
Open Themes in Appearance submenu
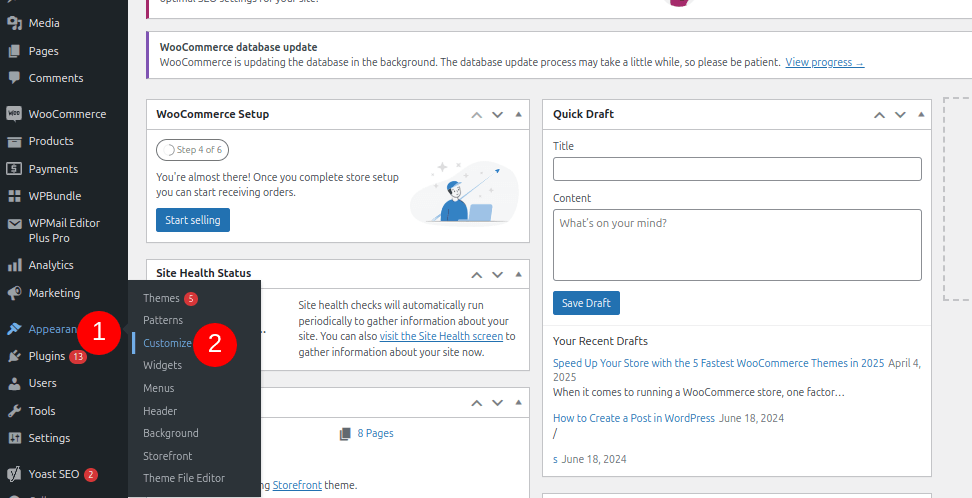[161, 298]
